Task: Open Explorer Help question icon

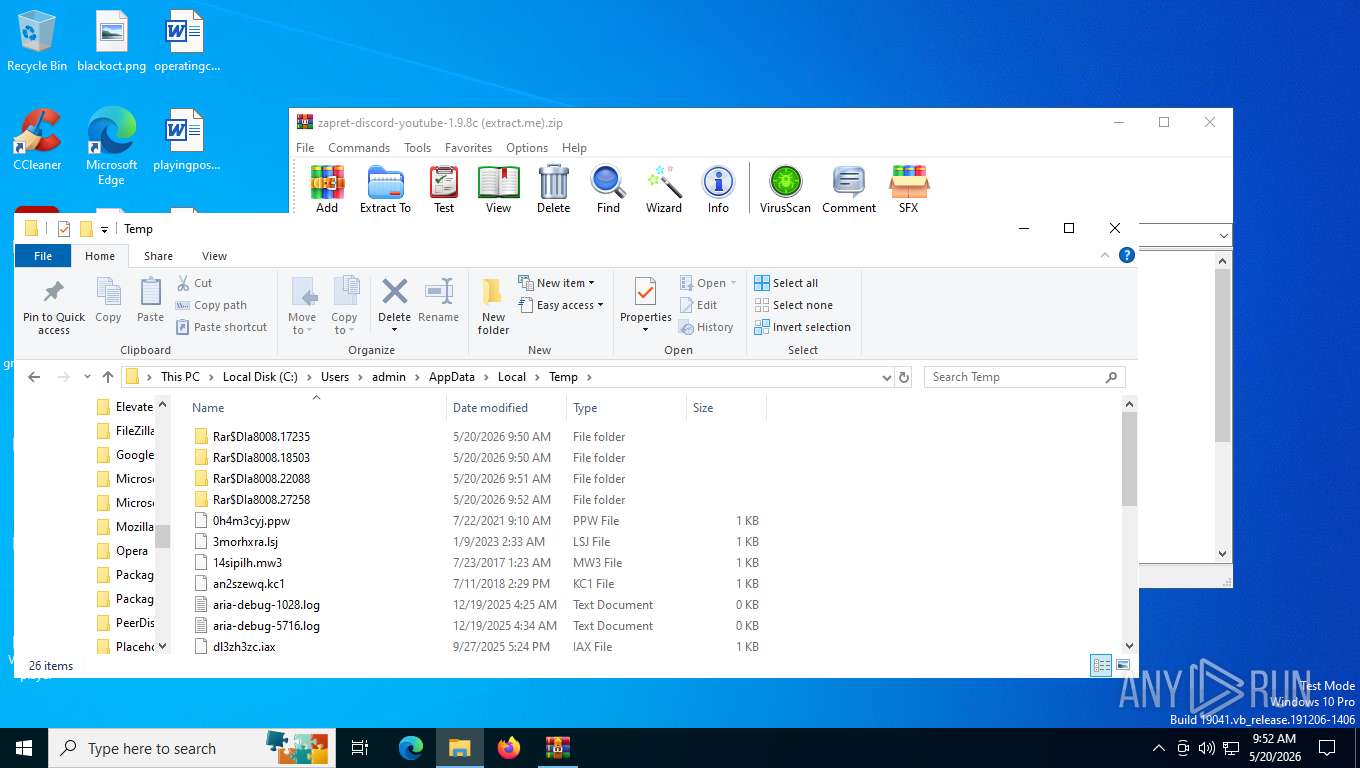Action: [x=1127, y=255]
